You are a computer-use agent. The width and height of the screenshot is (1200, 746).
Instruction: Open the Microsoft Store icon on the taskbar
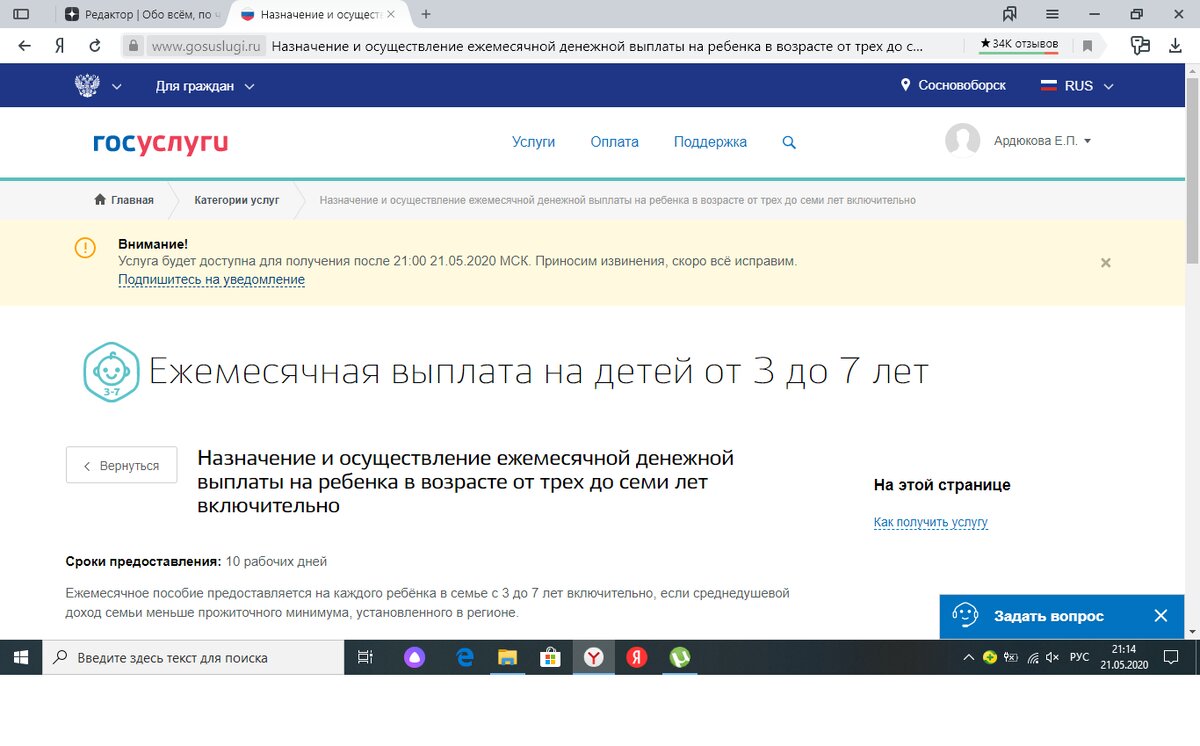[550, 657]
